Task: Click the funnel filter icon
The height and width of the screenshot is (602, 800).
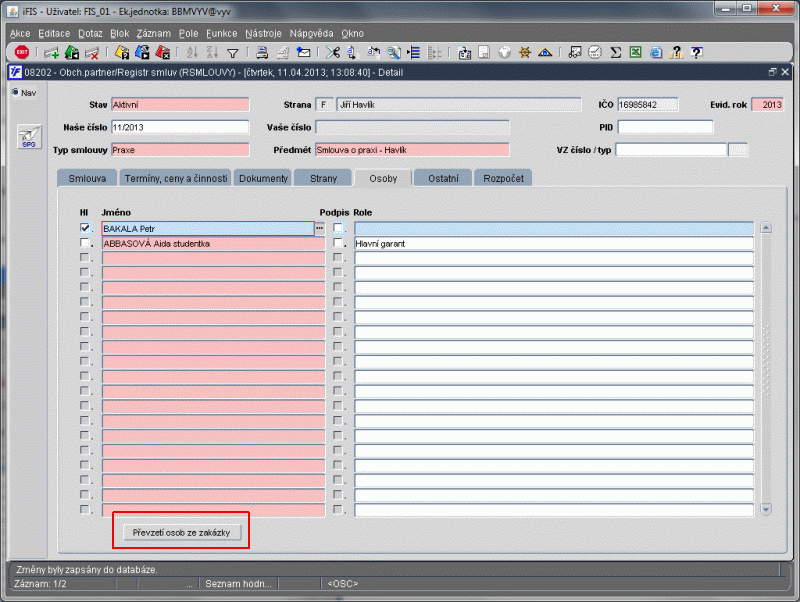Action: pyautogui.click(x=233, y=53)
